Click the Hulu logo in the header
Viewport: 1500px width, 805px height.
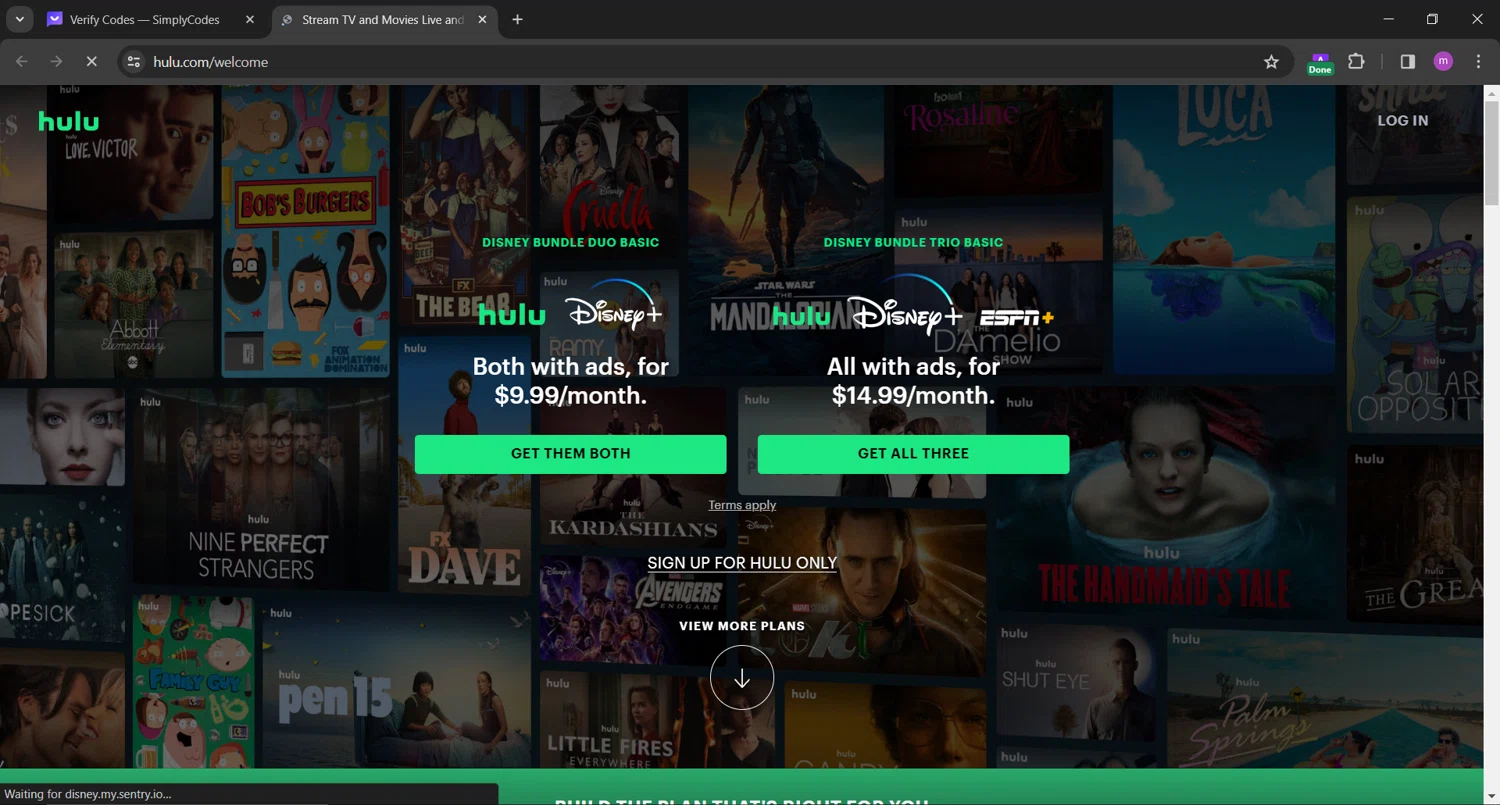[68, 121]
